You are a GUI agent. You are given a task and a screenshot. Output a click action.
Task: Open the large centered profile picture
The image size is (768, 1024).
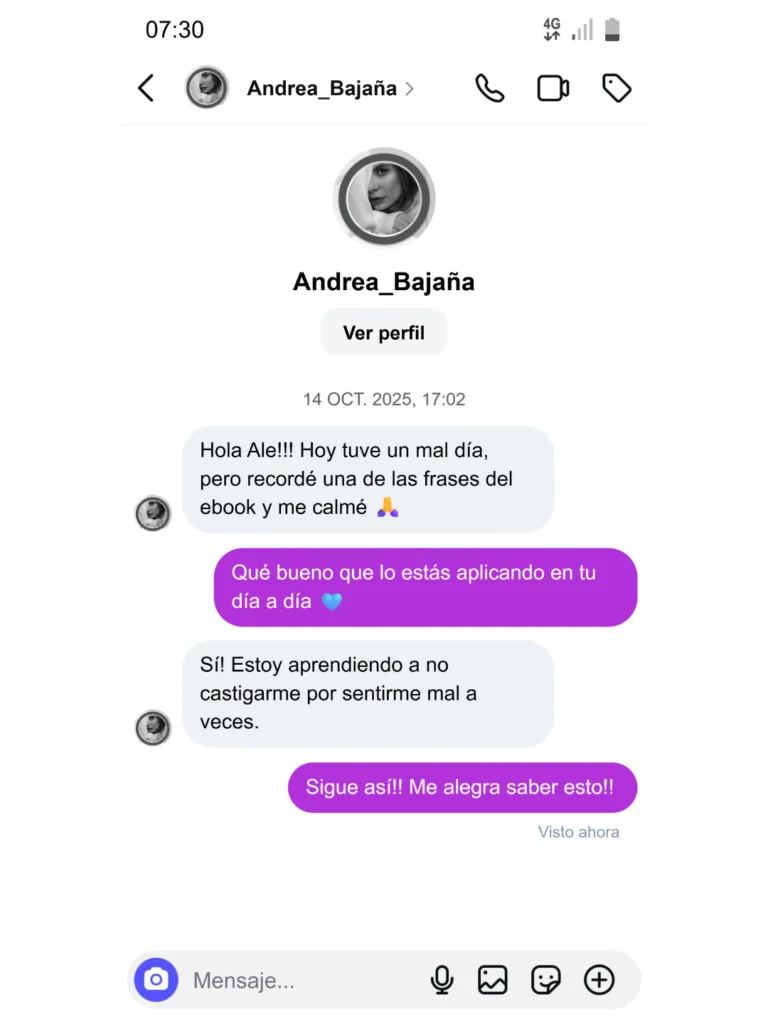tap(384, 198)
